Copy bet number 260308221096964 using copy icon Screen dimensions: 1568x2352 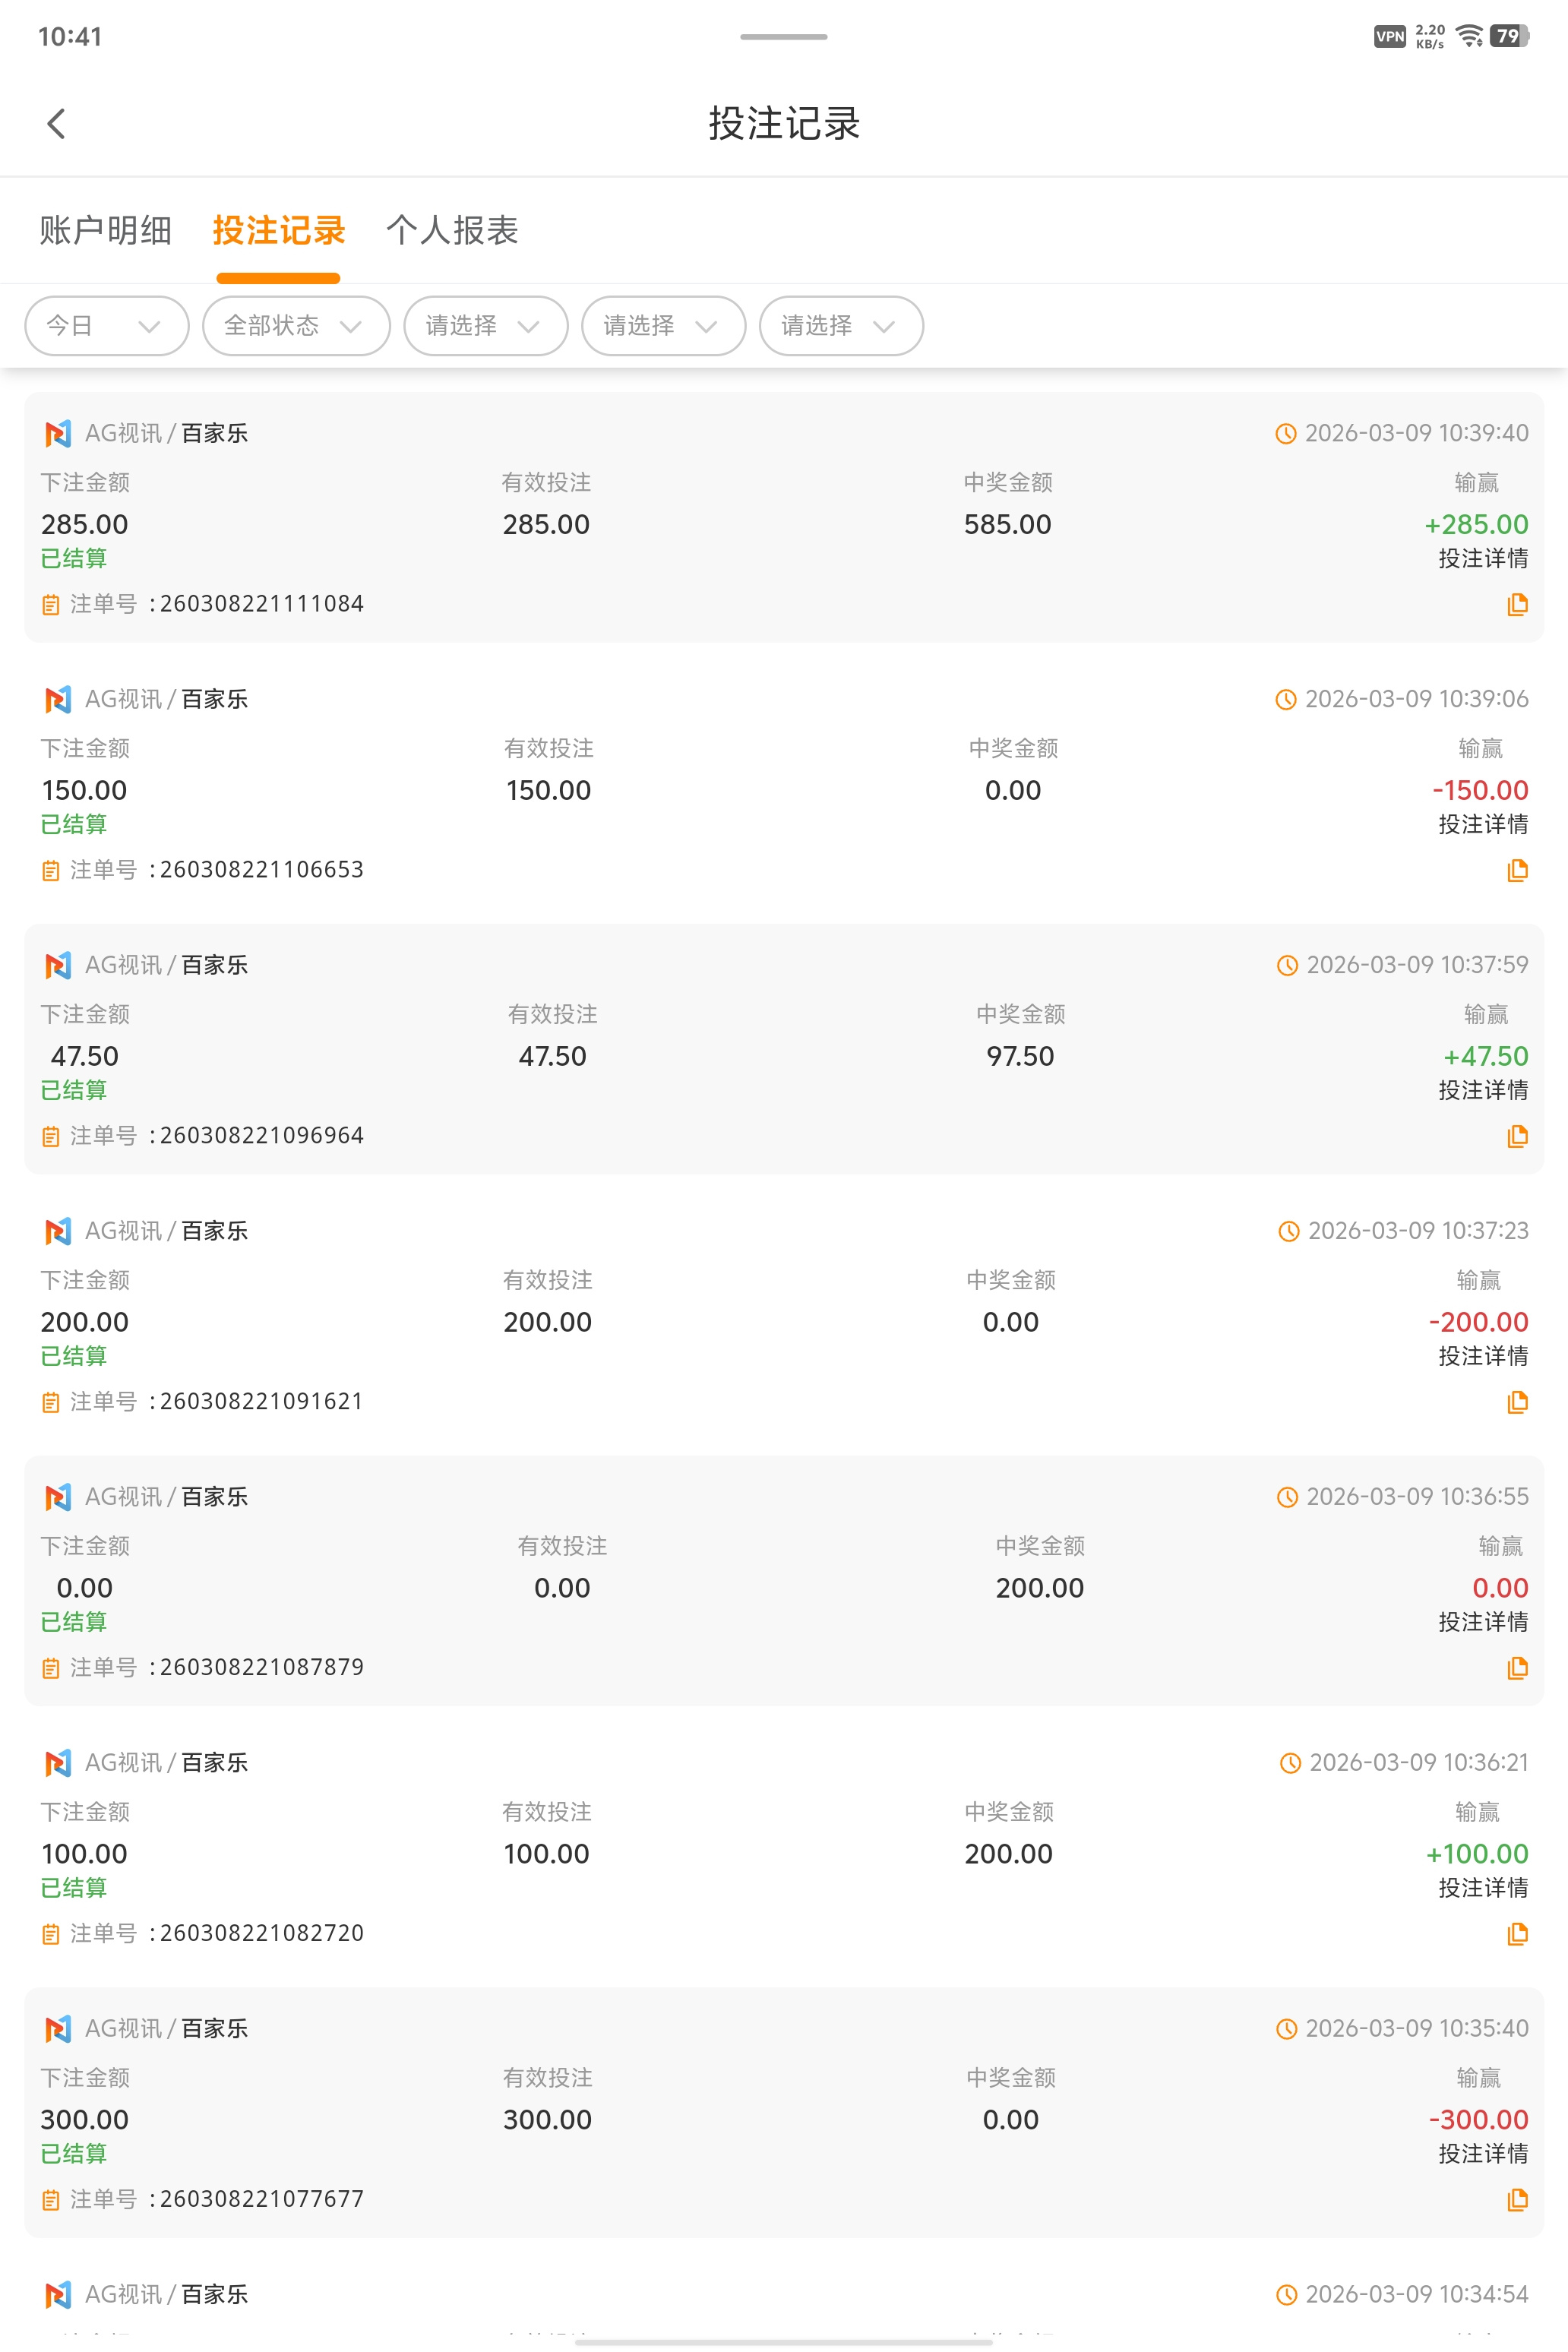tap(1517, 1136)
